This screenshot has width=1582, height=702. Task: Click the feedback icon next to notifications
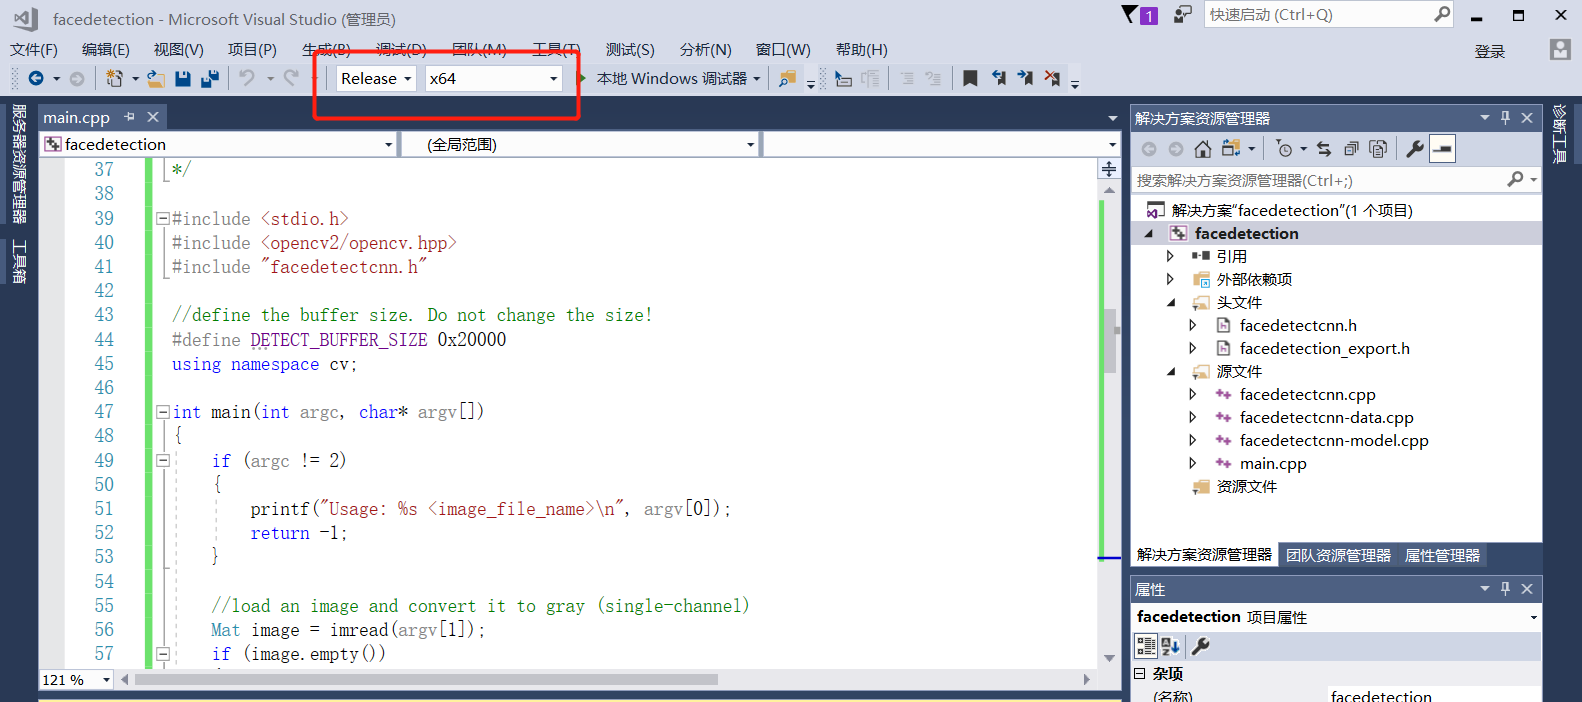[x=1183, y=15]
